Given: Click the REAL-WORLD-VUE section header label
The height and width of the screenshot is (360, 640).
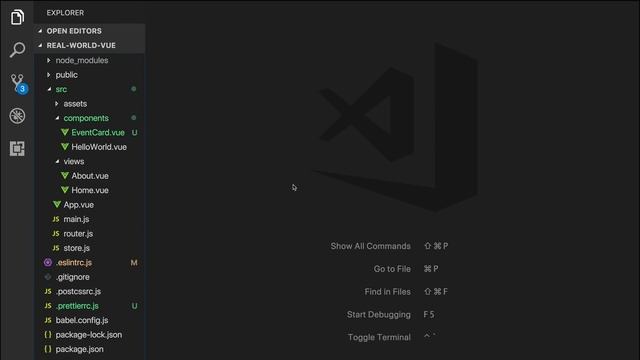Looking at the screenshot, I should [x=81, y=45].
